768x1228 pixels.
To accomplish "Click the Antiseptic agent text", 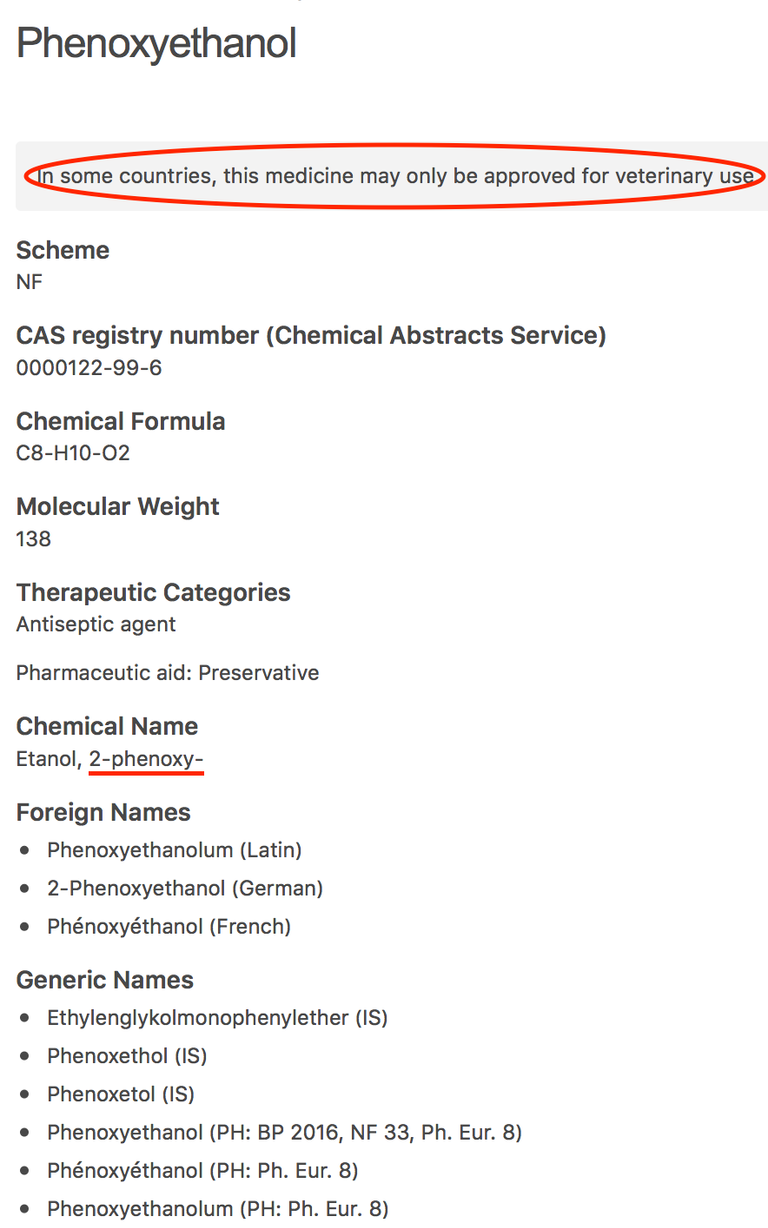I will pos(96,625).
